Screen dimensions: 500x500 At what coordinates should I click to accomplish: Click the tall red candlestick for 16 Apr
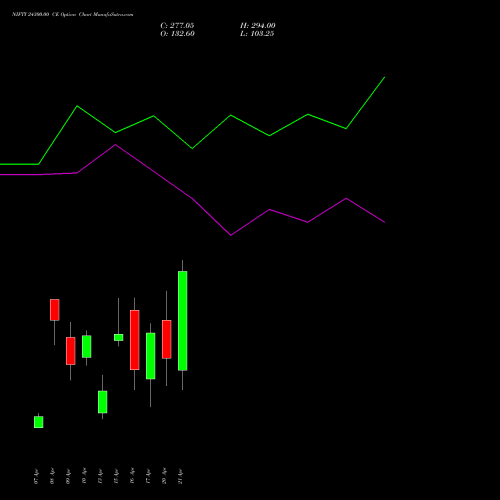[x=135, y=340]
